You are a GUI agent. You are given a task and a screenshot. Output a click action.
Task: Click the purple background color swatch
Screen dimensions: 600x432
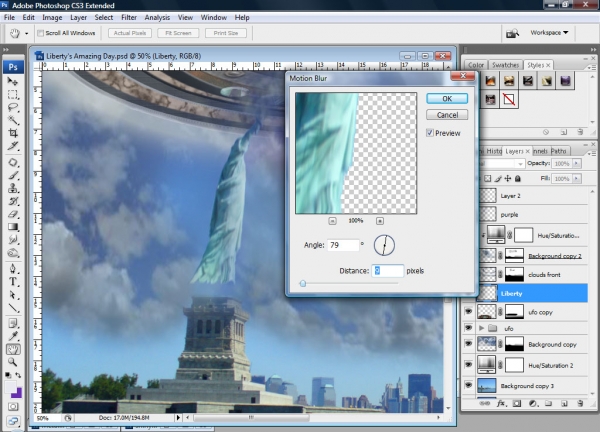17,392
